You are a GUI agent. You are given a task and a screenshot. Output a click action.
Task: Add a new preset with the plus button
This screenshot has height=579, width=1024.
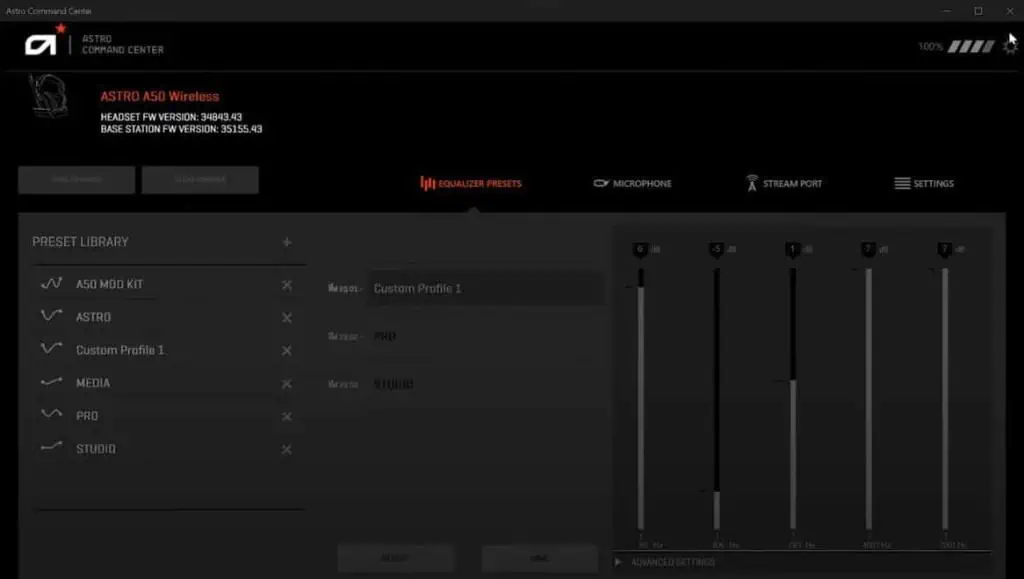pos(287,241)
